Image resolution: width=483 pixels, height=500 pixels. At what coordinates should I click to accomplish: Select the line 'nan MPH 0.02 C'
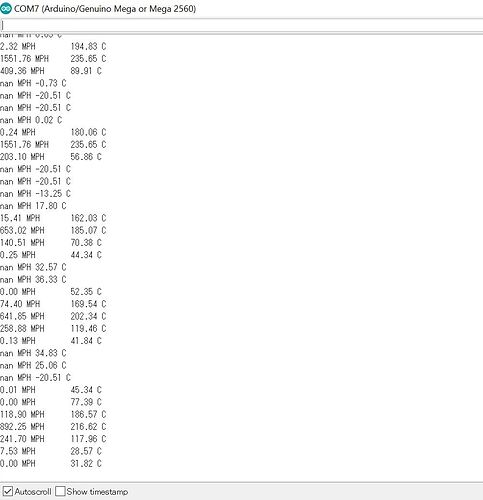coord(31,120)
